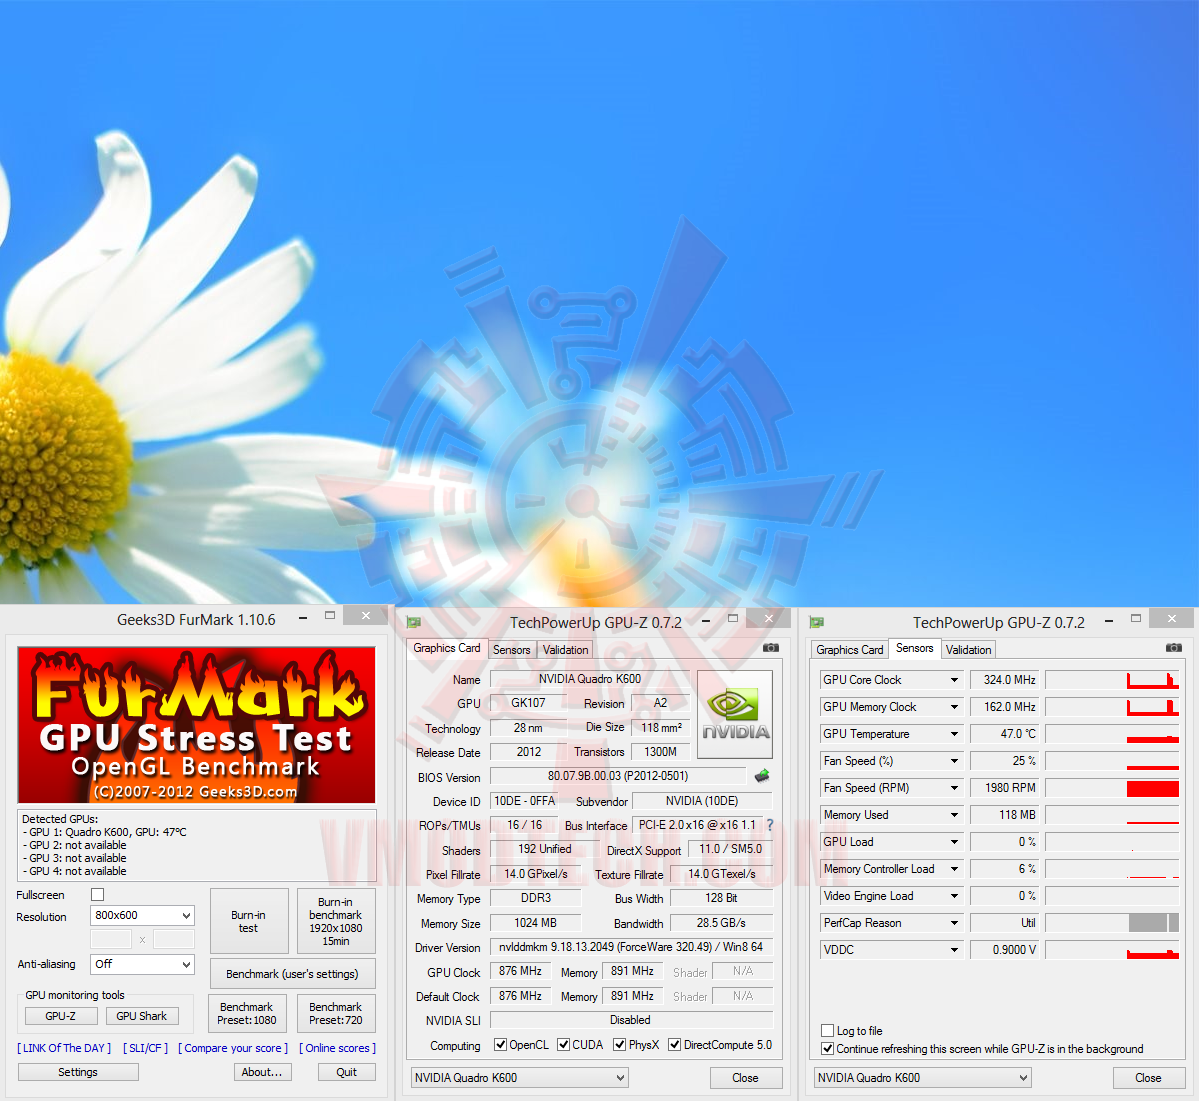The image size is (1199, 1101).
Task: Click the camera screenshot icon in Graphics Card GPU-Z window
Action: [x=771, y=648]
